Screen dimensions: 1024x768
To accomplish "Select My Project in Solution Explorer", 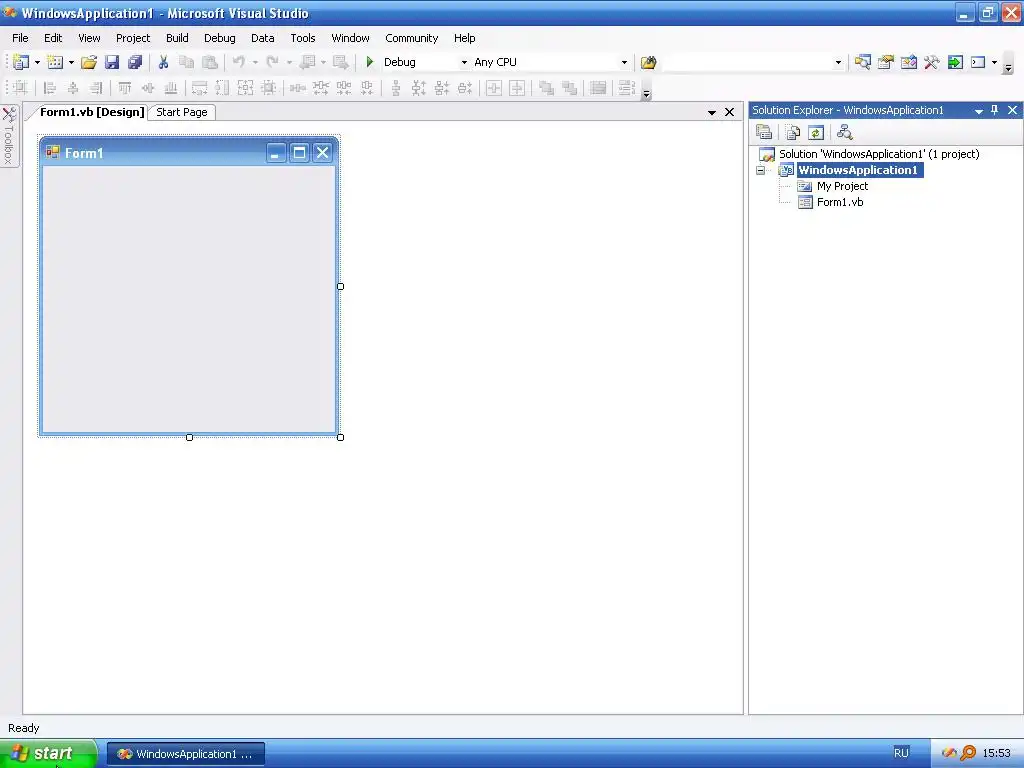I will coord(842,186).
